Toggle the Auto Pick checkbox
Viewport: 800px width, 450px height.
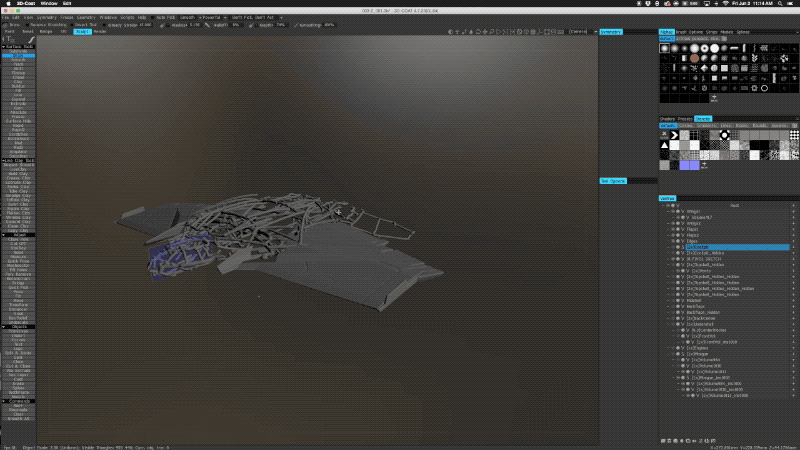153,17
